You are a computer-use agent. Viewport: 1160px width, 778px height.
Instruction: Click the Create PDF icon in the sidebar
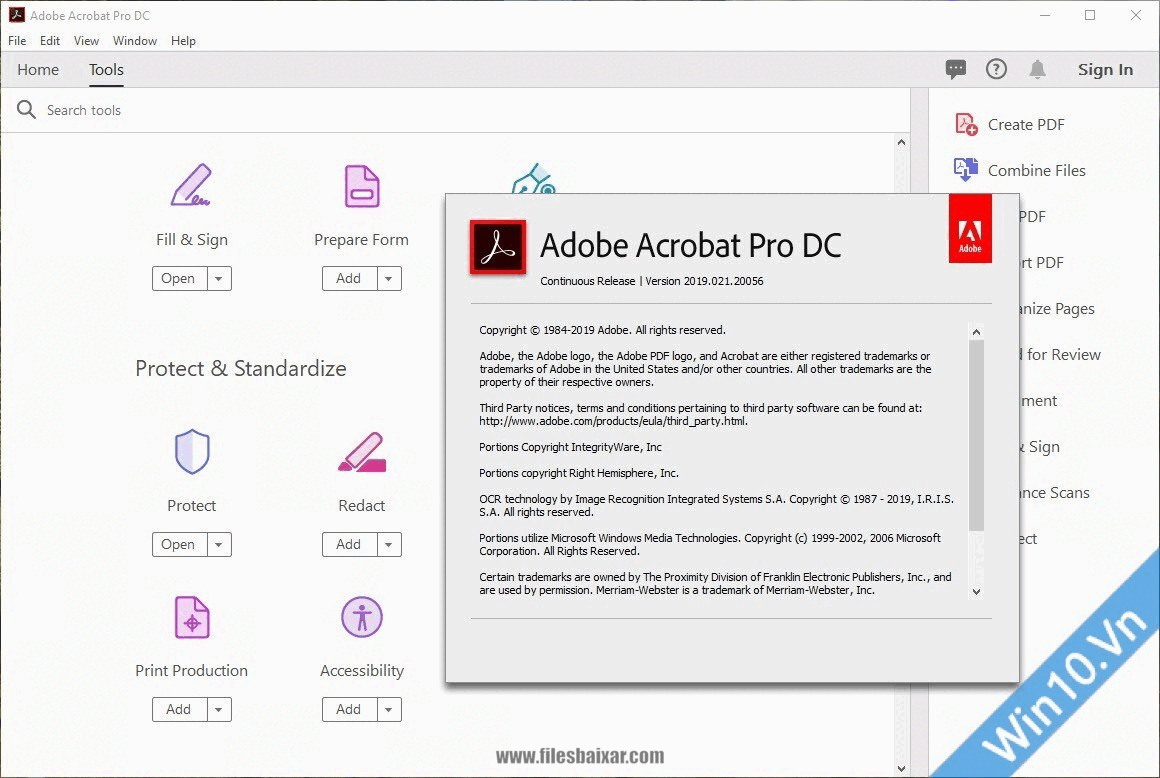click(966, 124)
